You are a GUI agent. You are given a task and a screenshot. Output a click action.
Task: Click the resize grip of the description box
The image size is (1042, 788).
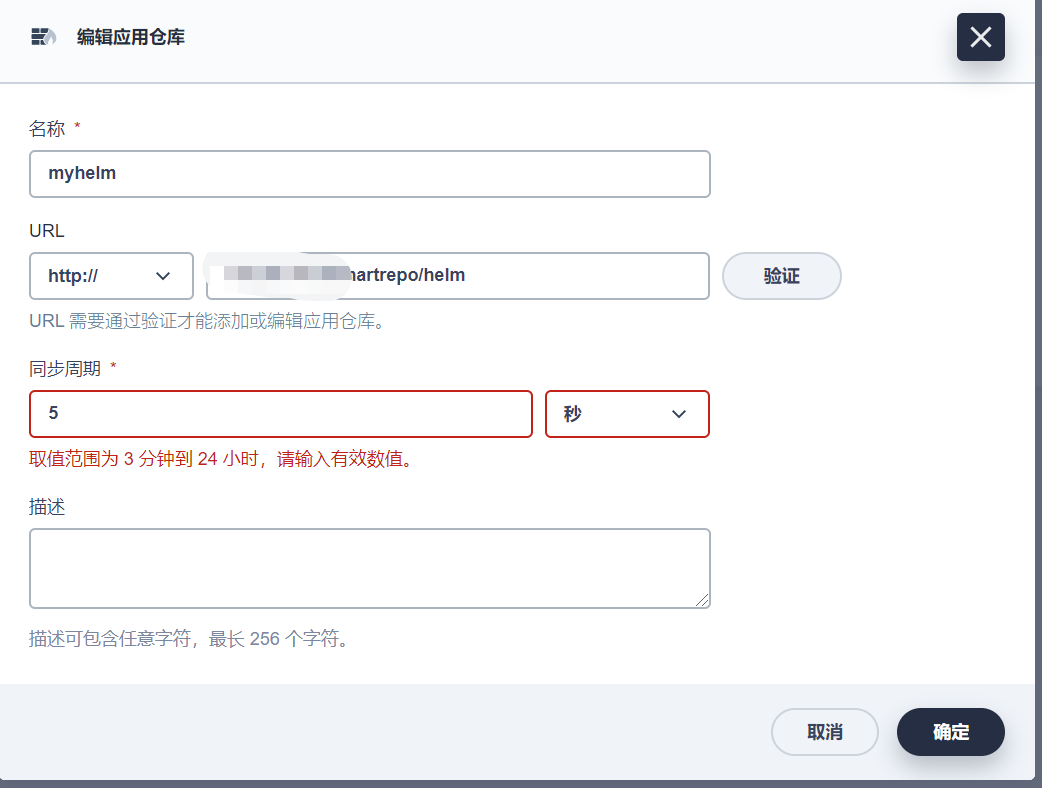point(704,602)
